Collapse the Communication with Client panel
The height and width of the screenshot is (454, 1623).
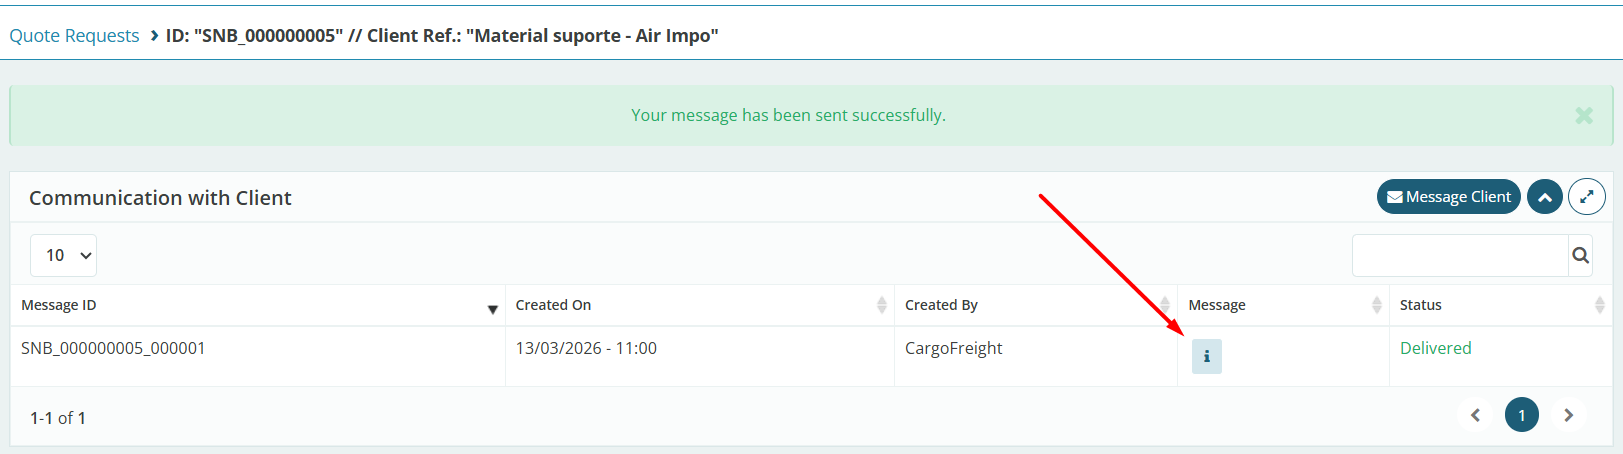coord(1544,197)
